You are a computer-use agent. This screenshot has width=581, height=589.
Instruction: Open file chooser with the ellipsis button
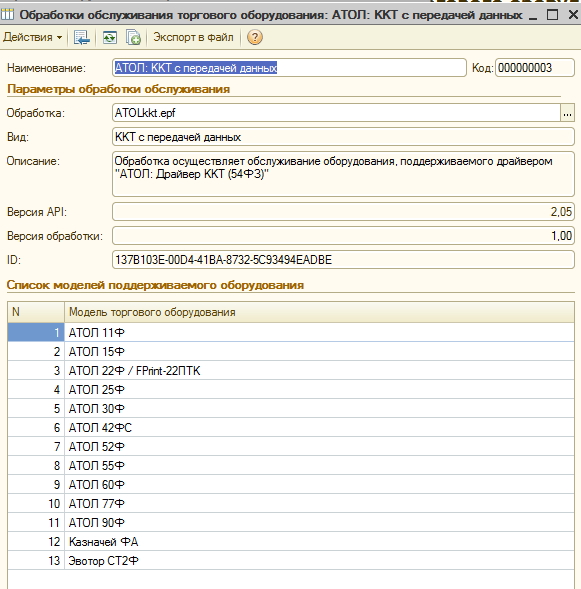click(567, 113)
